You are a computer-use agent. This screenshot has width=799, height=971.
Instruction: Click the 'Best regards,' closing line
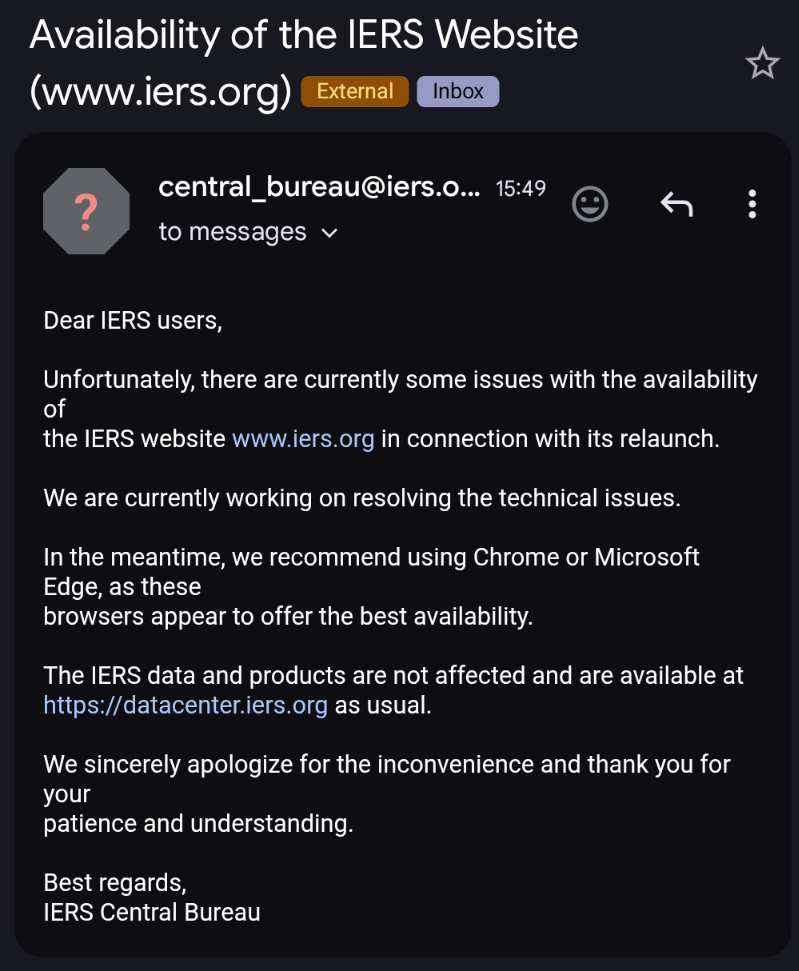coord(115,883)
